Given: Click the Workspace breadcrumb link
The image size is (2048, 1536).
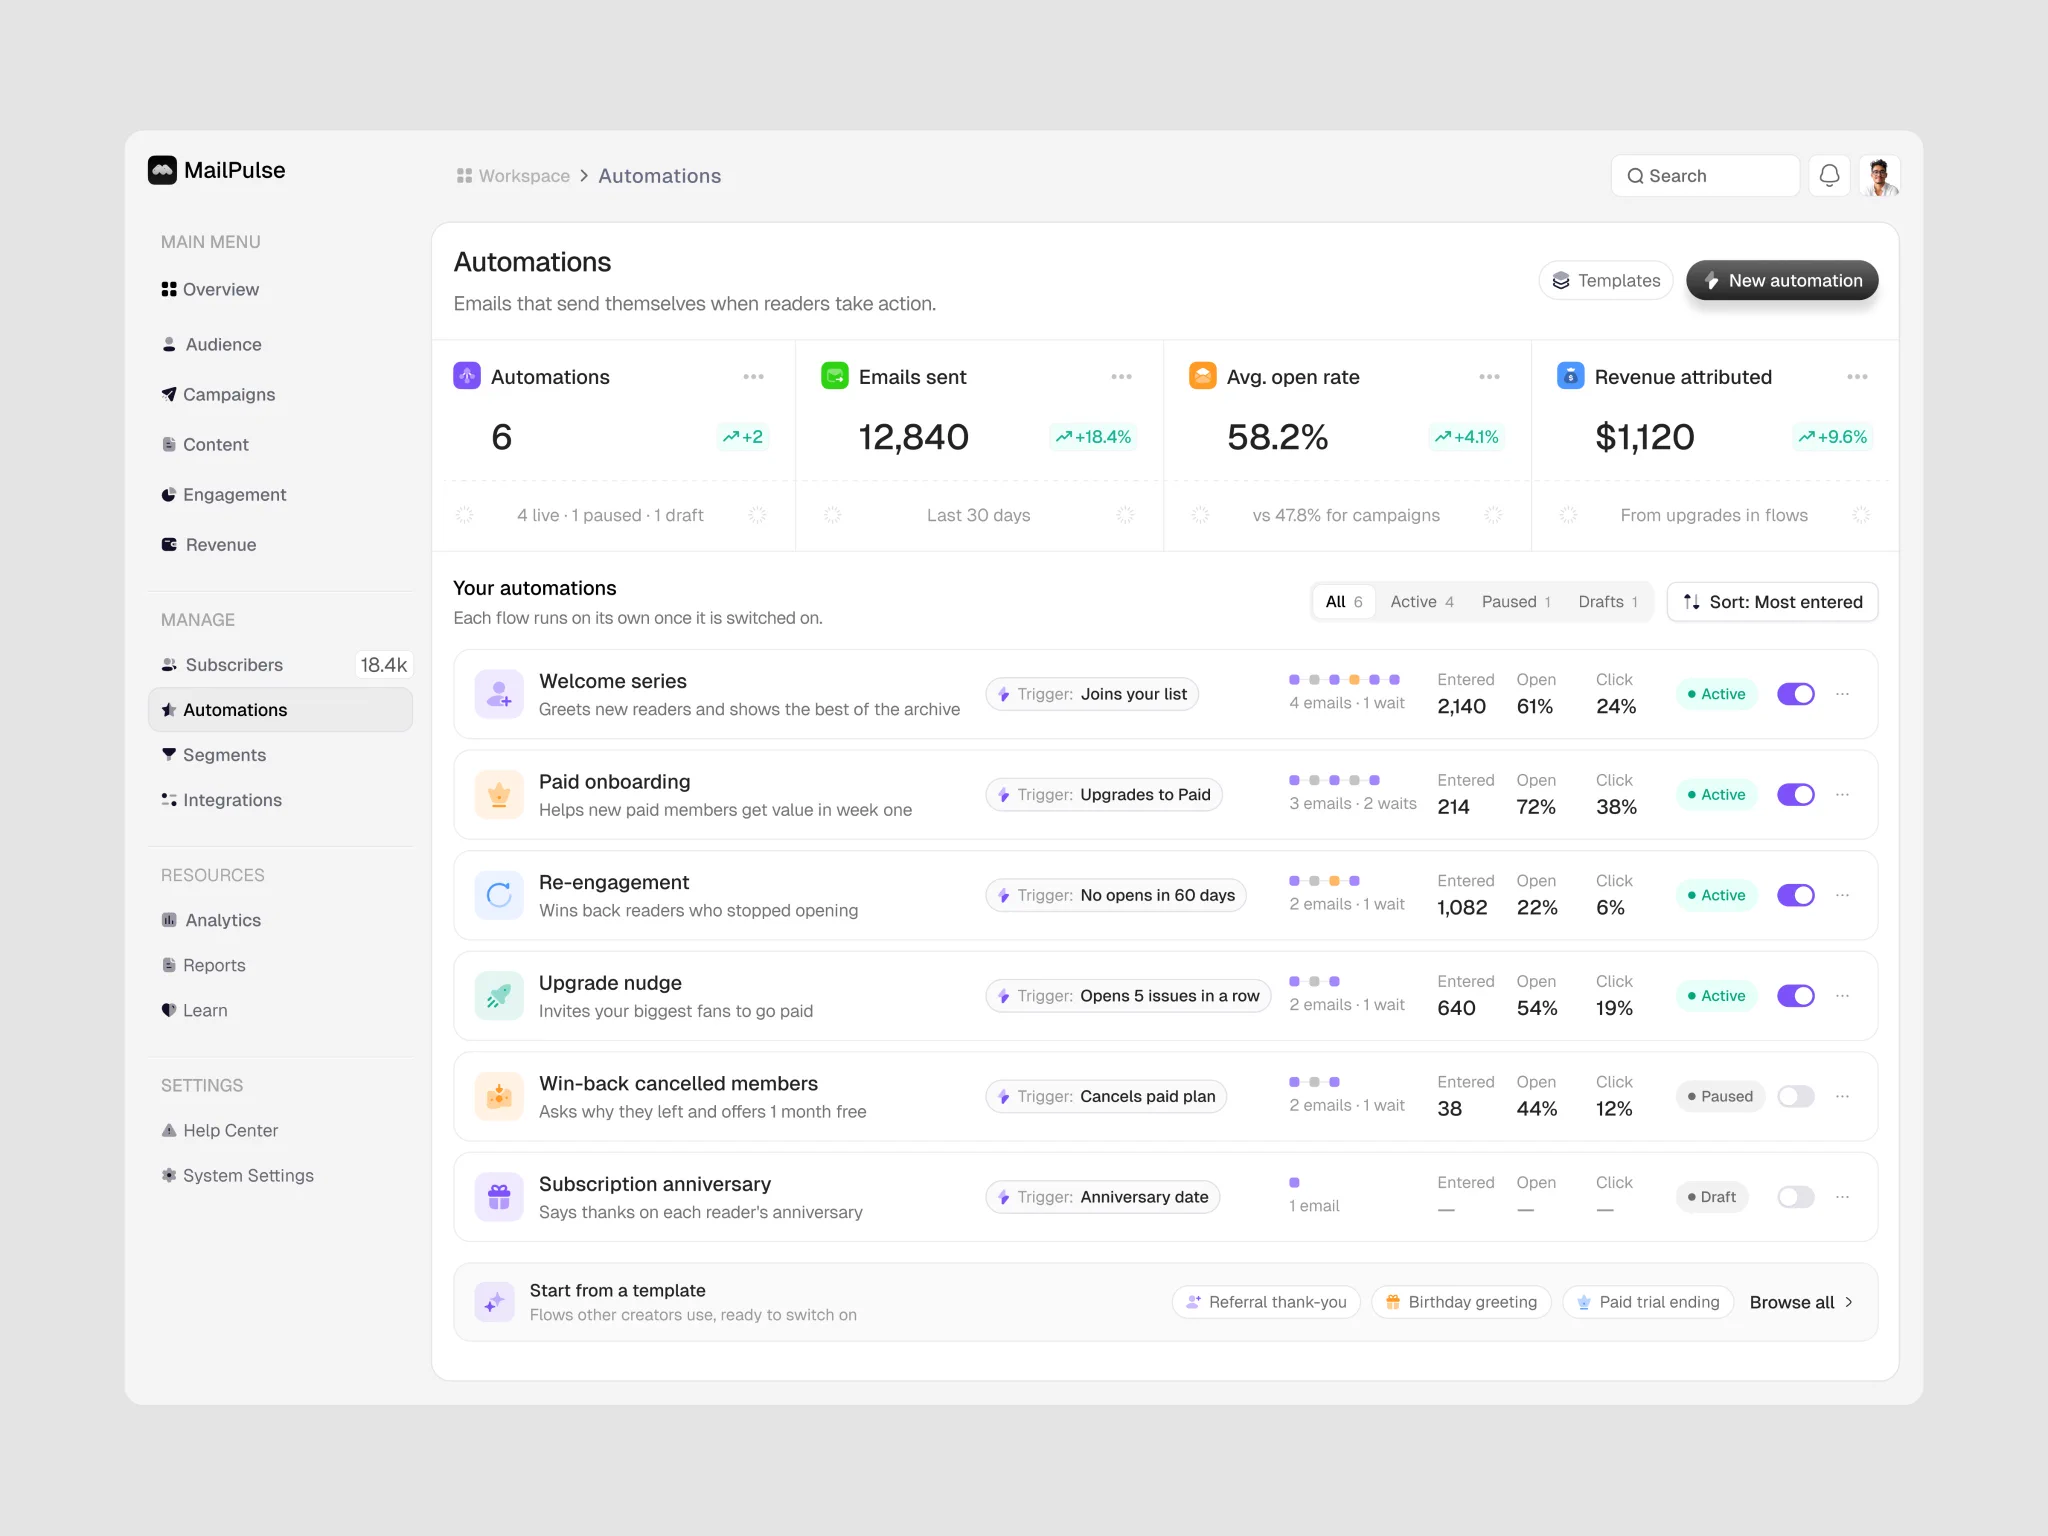Looking at the screenshot, I should tap(524, 176).
